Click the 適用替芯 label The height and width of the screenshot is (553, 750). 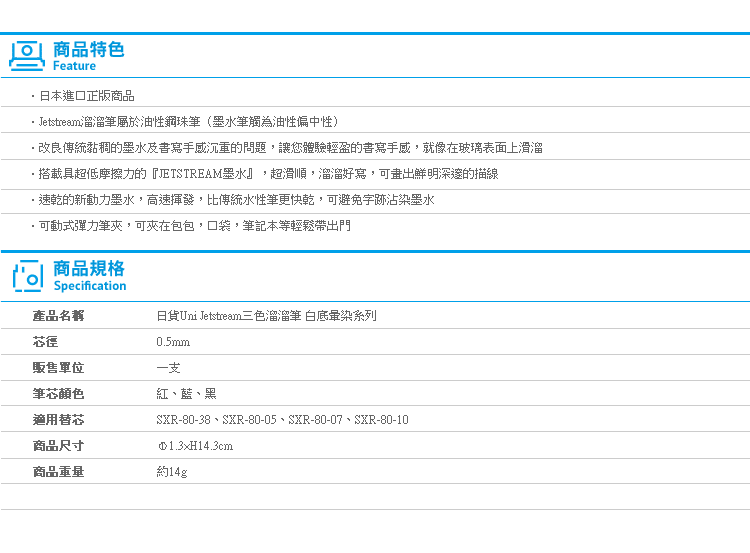point(58,420)
